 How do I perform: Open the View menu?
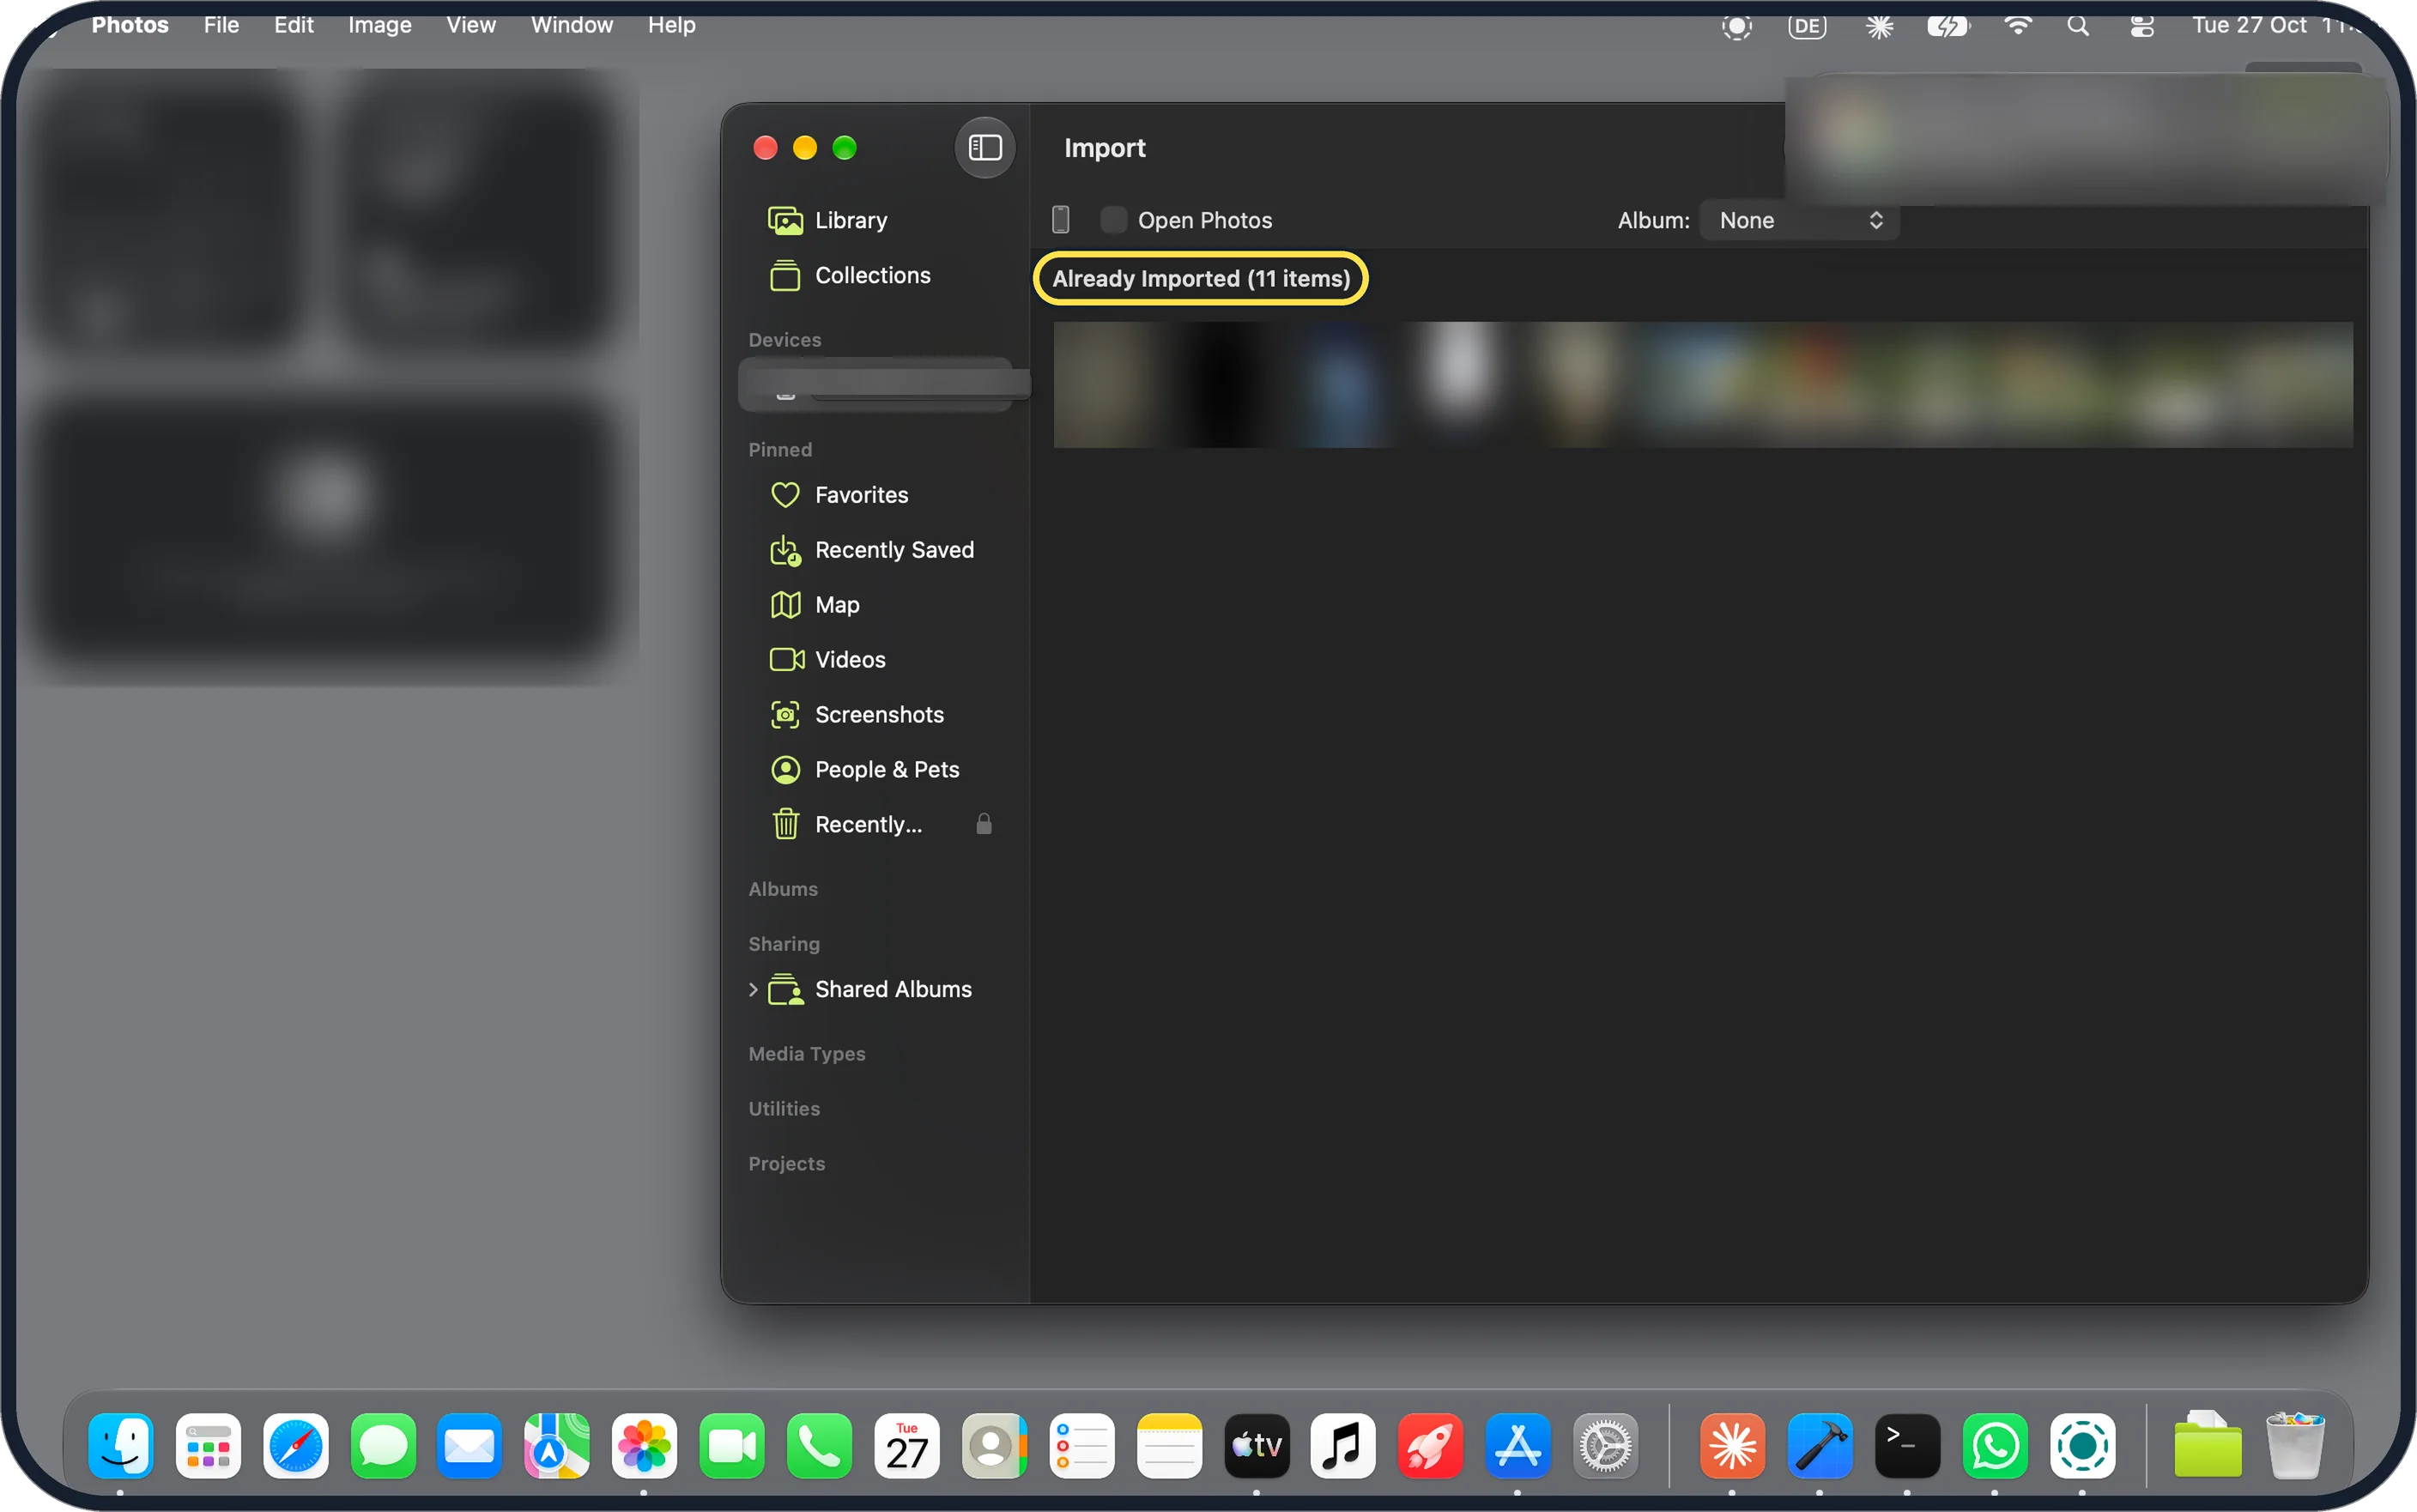[x=471, y=25]
